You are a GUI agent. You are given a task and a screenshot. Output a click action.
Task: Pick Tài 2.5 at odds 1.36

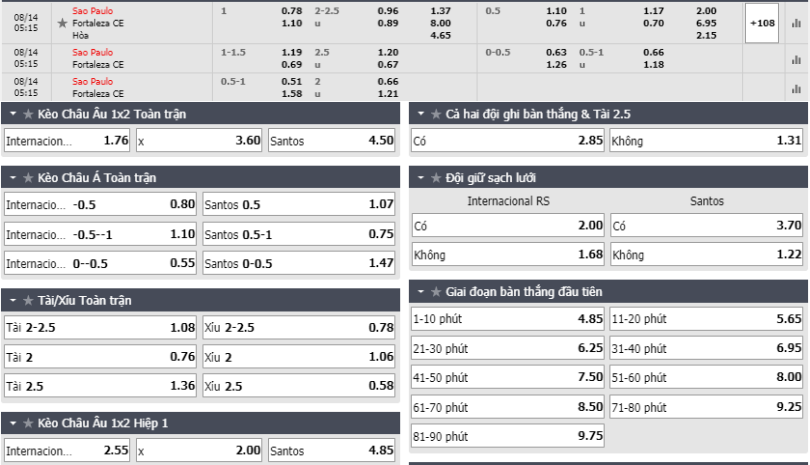(100, 386)
